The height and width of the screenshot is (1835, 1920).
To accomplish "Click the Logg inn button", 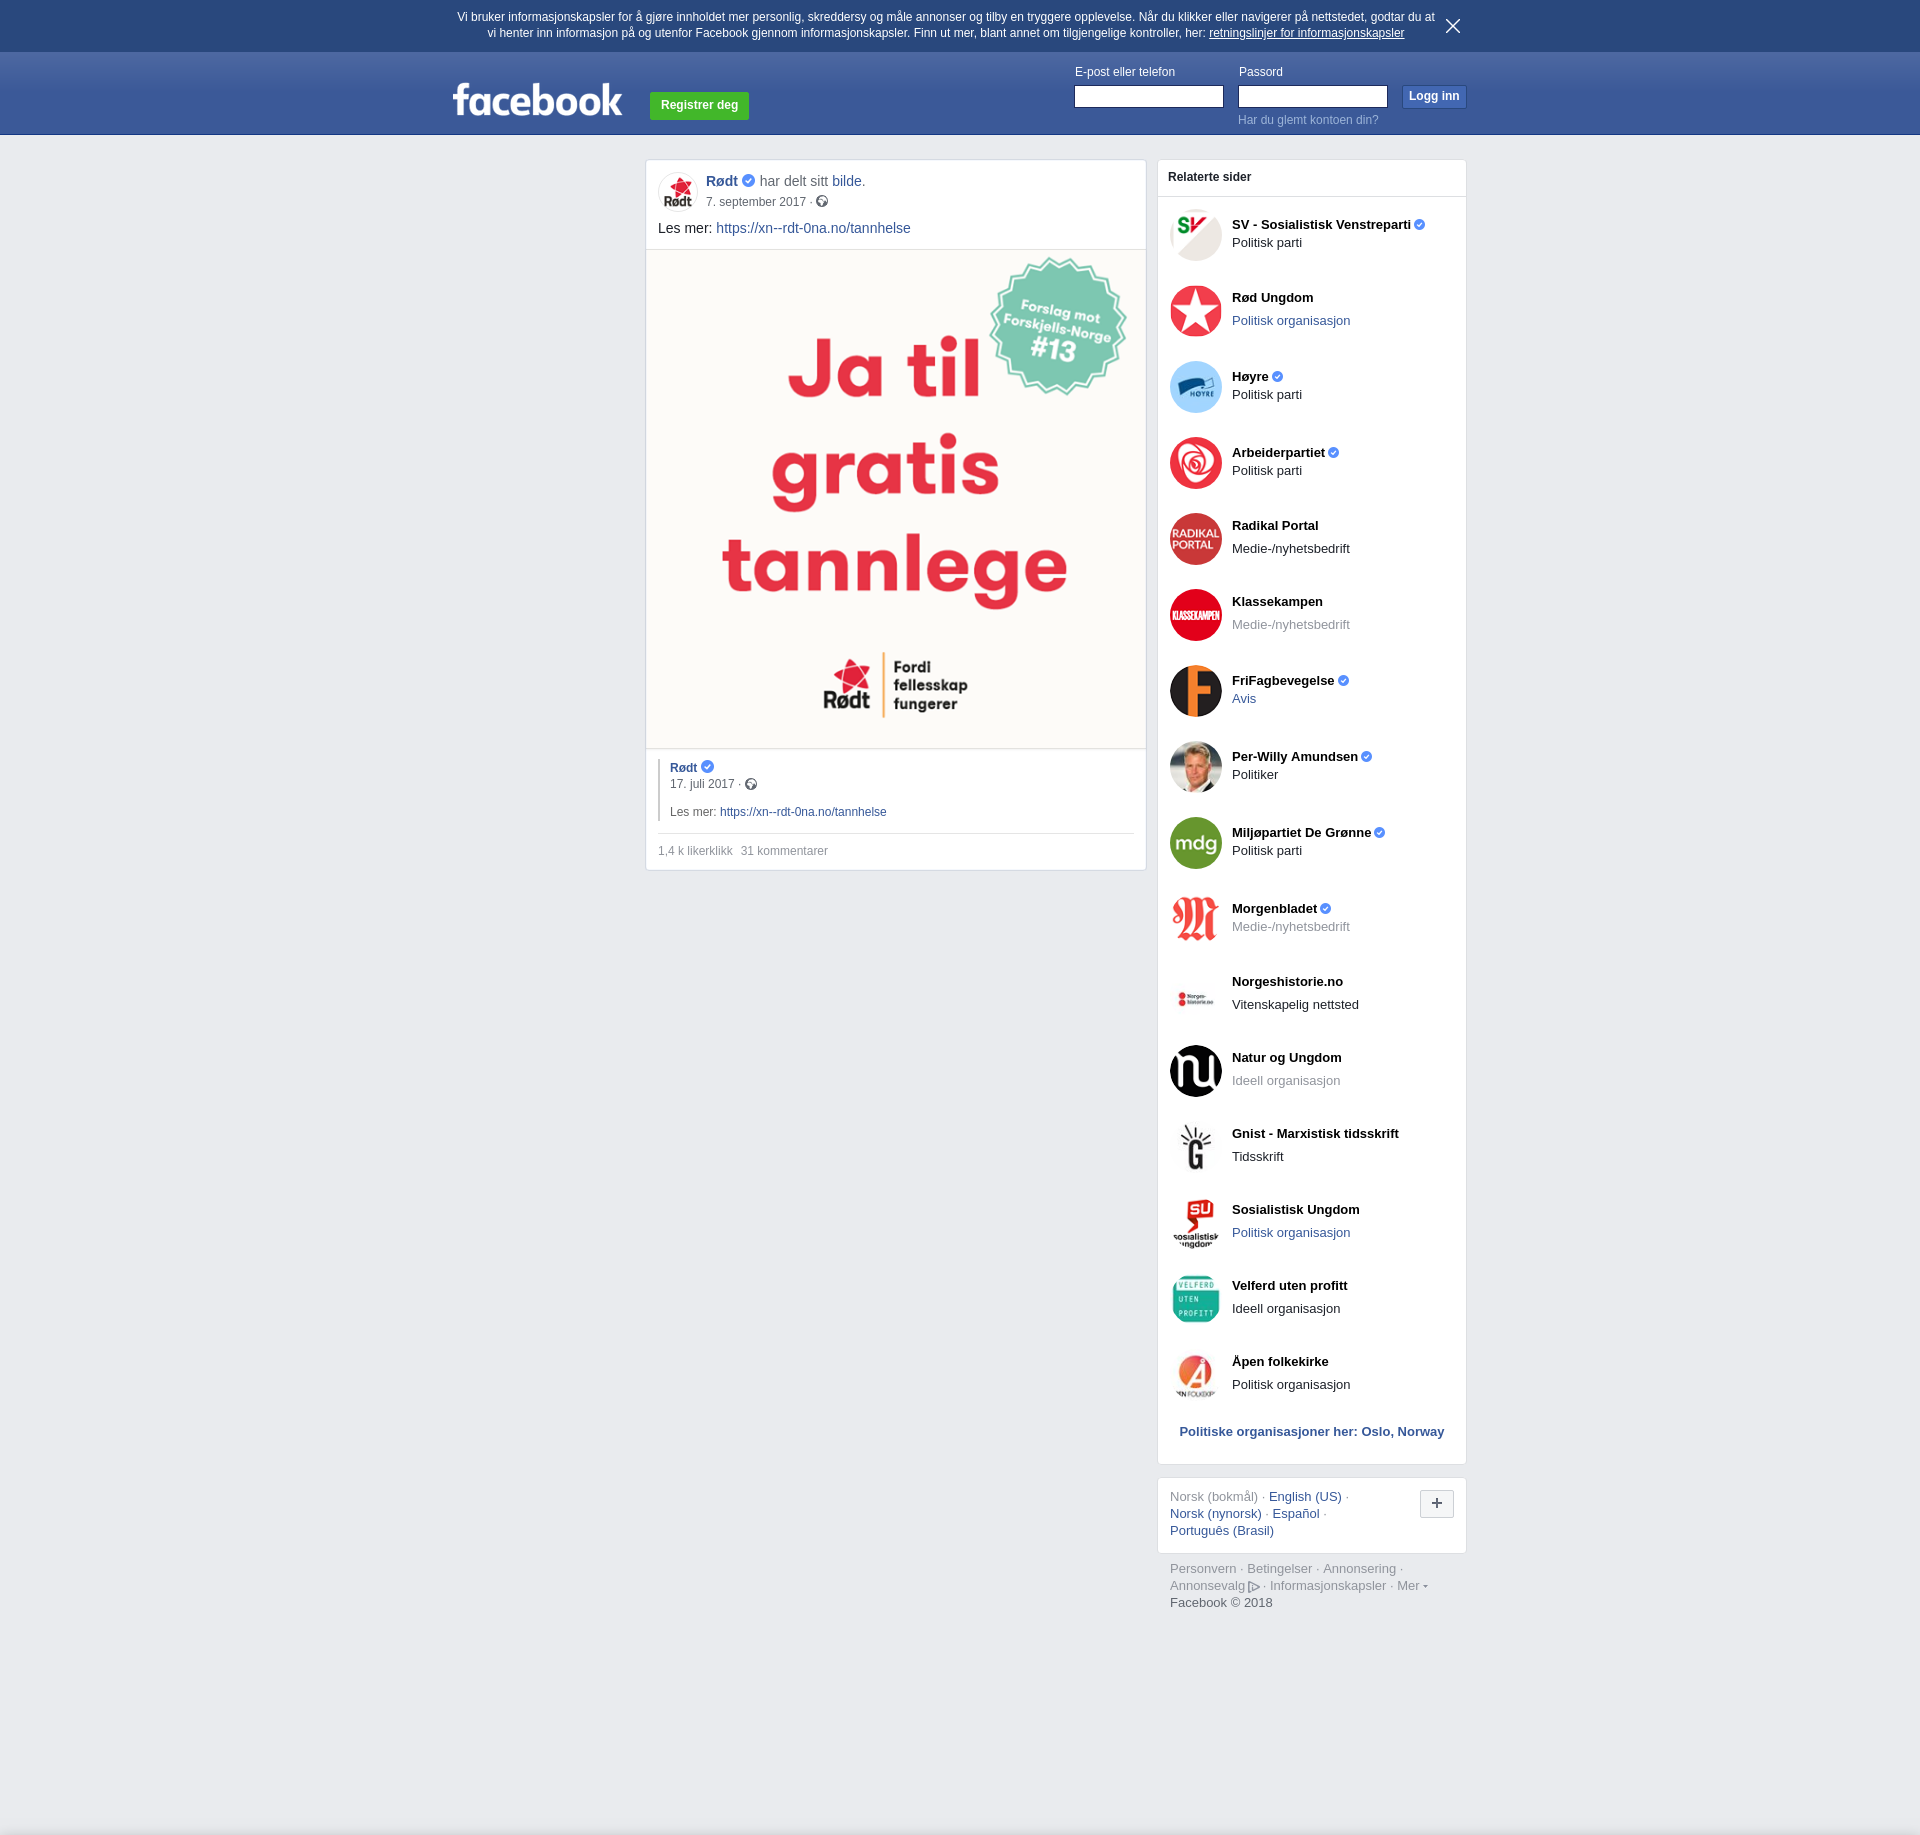I will tap(1434, 96).
